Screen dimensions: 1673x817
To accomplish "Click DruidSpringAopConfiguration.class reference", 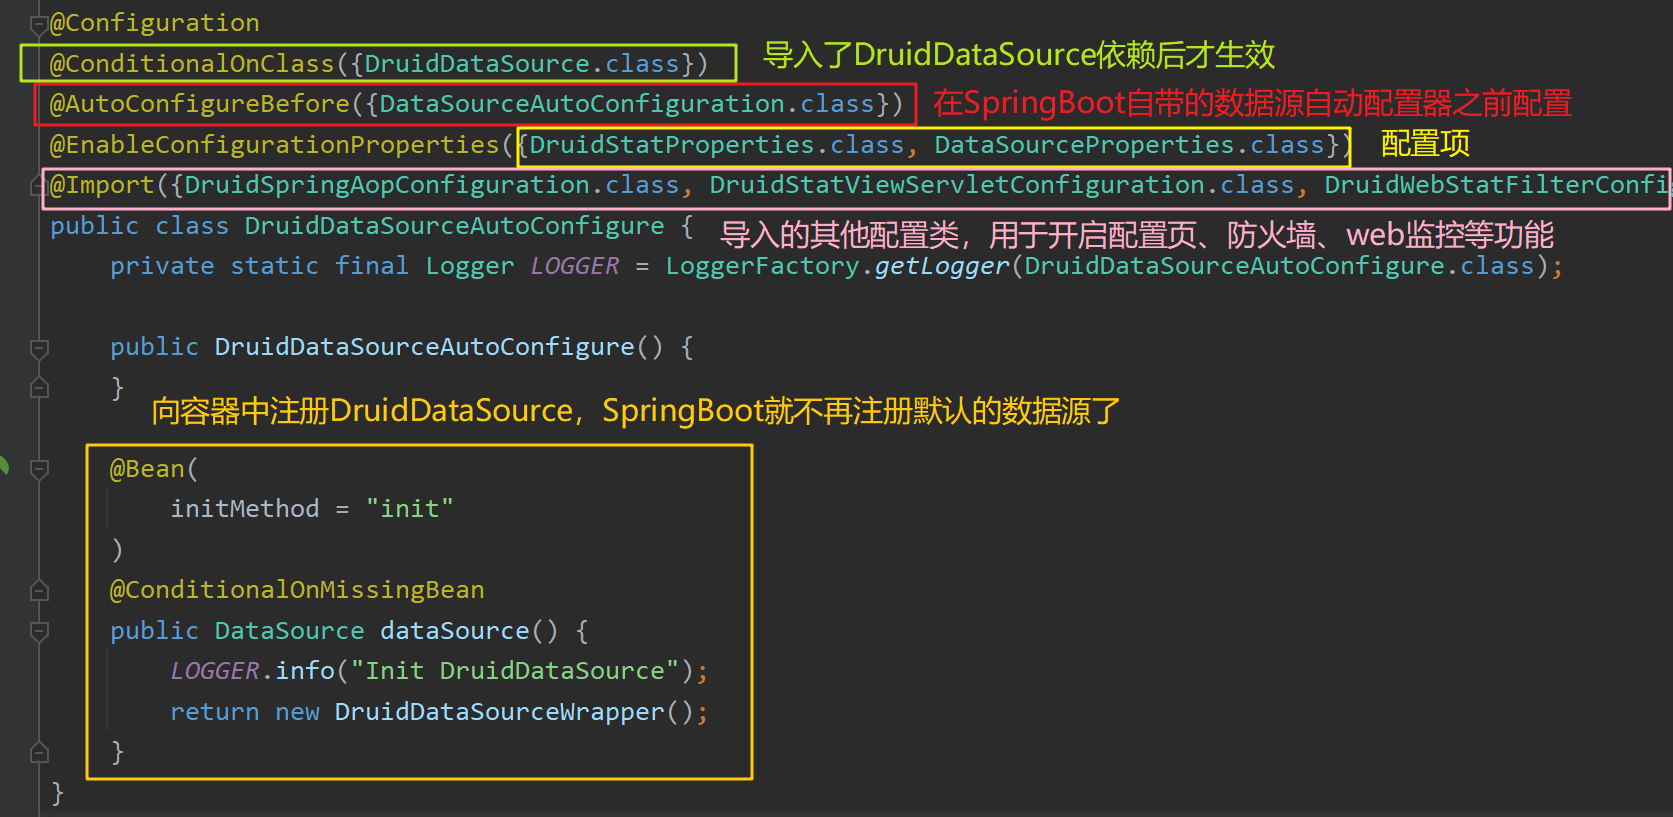I will tap(432, 185).
